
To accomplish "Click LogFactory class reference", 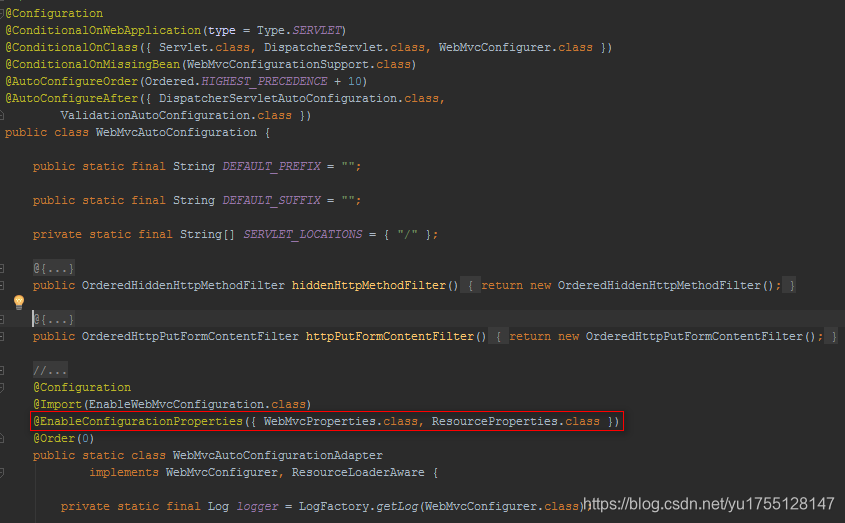I will (x=334, y=506).
